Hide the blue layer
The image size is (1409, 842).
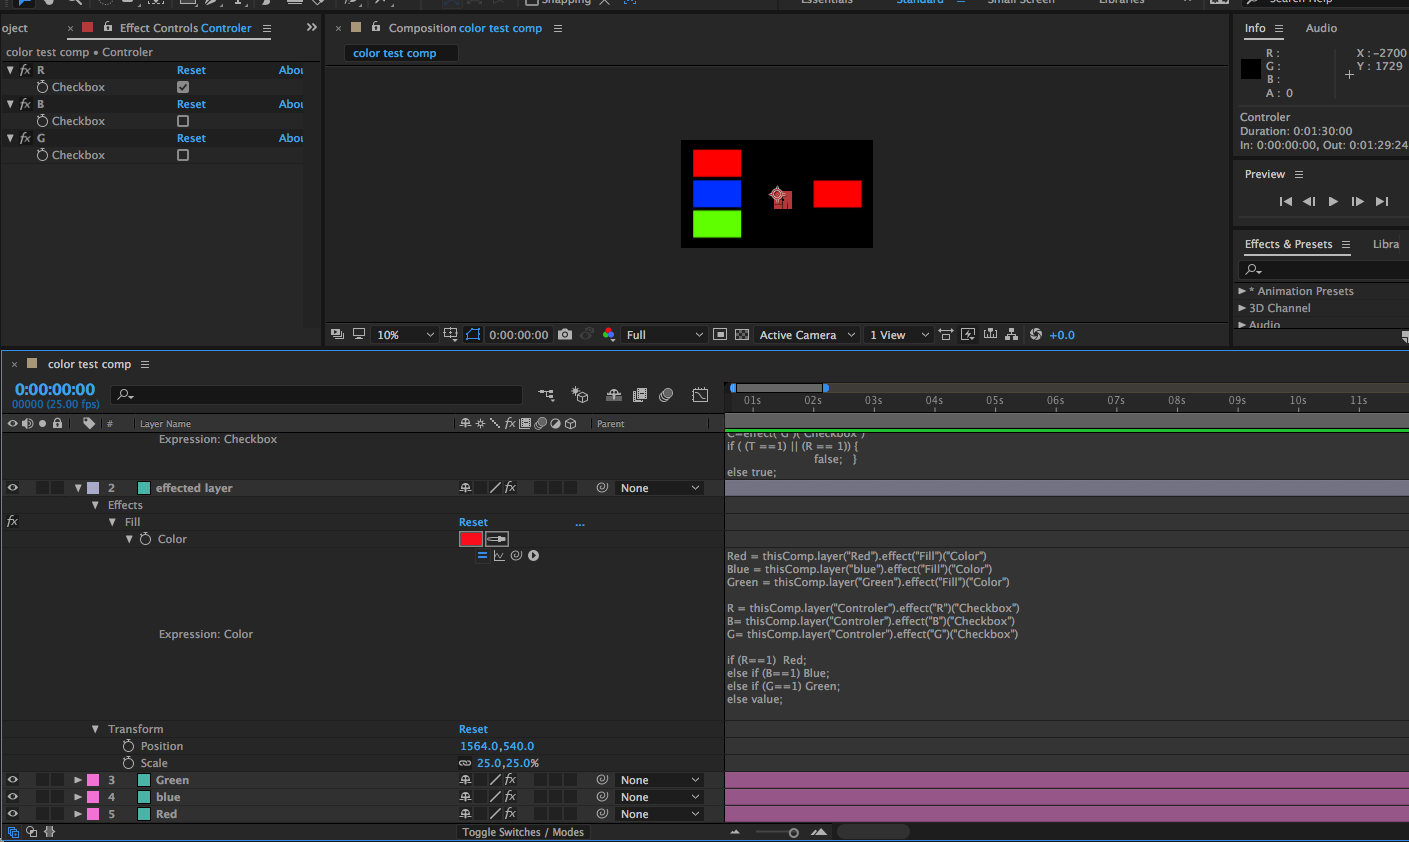pos(13,797)
